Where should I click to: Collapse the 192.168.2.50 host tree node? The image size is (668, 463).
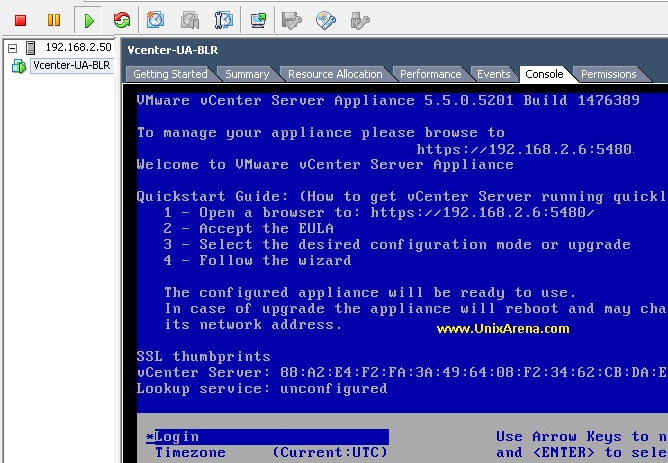[x=13, y=48]
